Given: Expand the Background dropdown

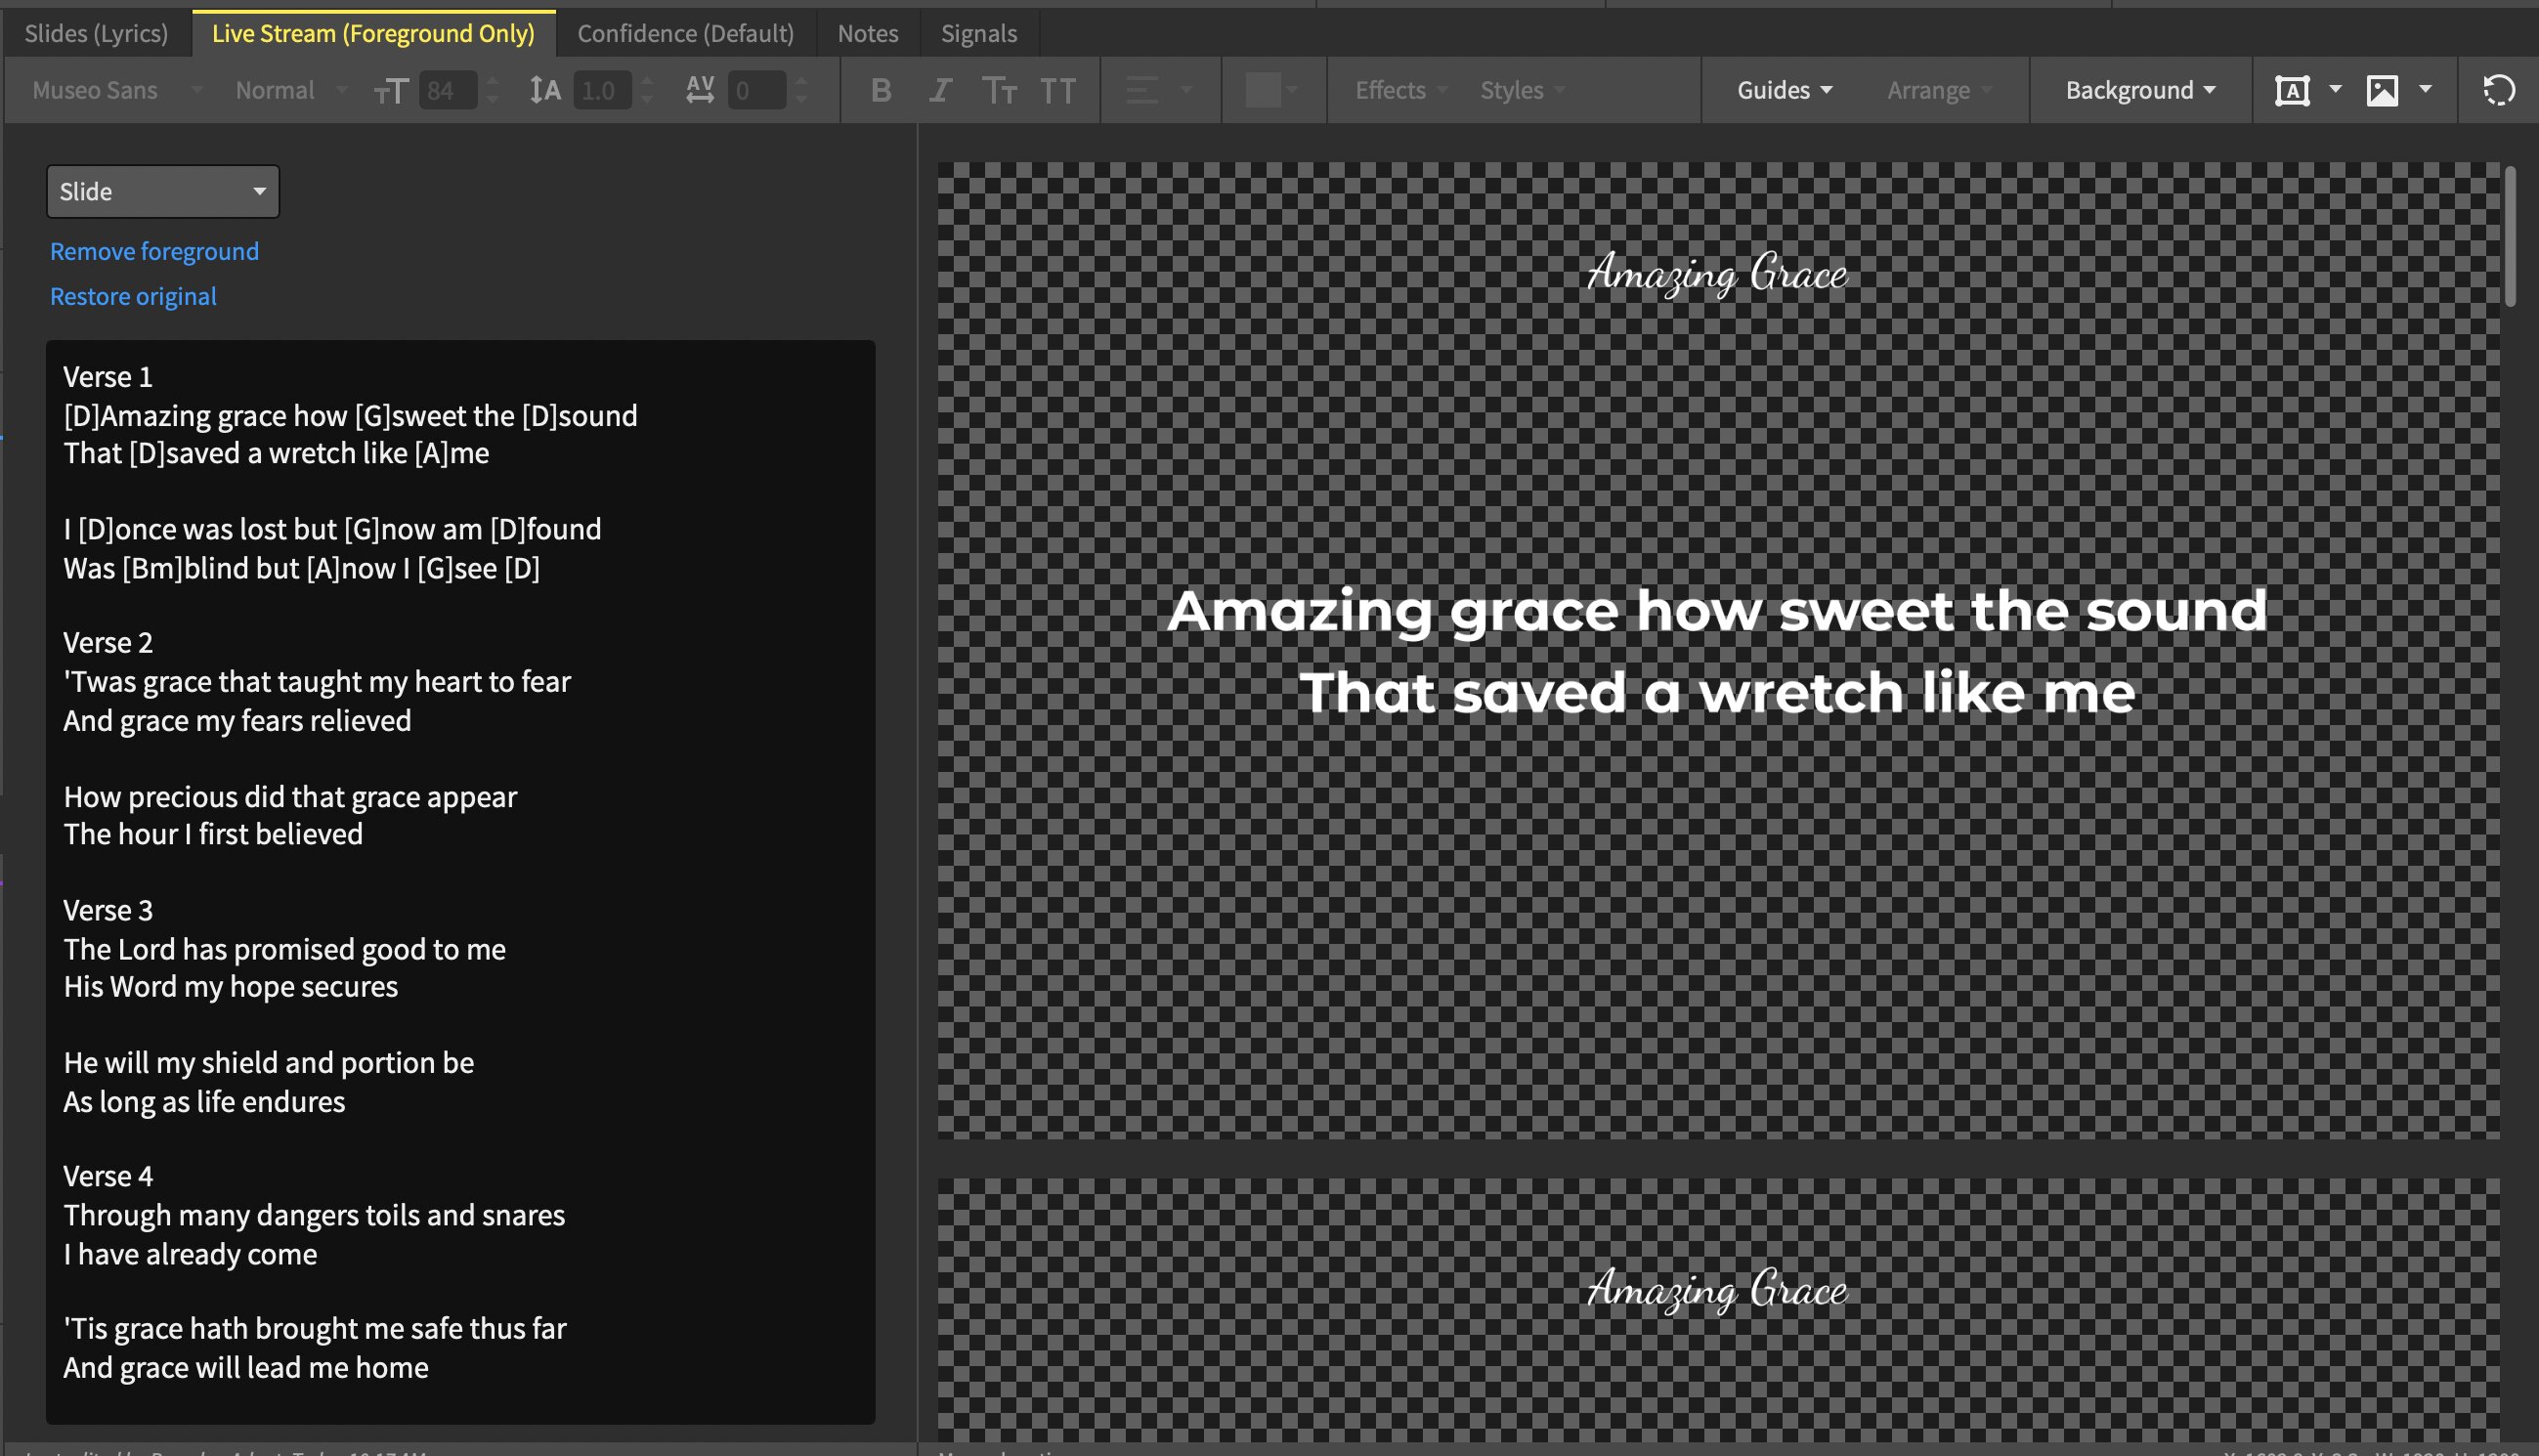Looking at the screenshot, I should tap(2140, 90).
